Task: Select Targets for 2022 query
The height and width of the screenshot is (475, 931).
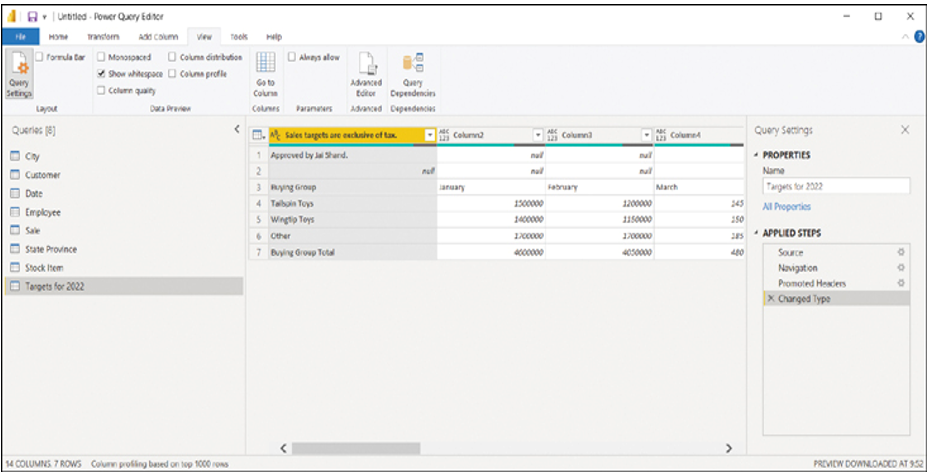Action: pyautogui.click(x=124, y=286)
